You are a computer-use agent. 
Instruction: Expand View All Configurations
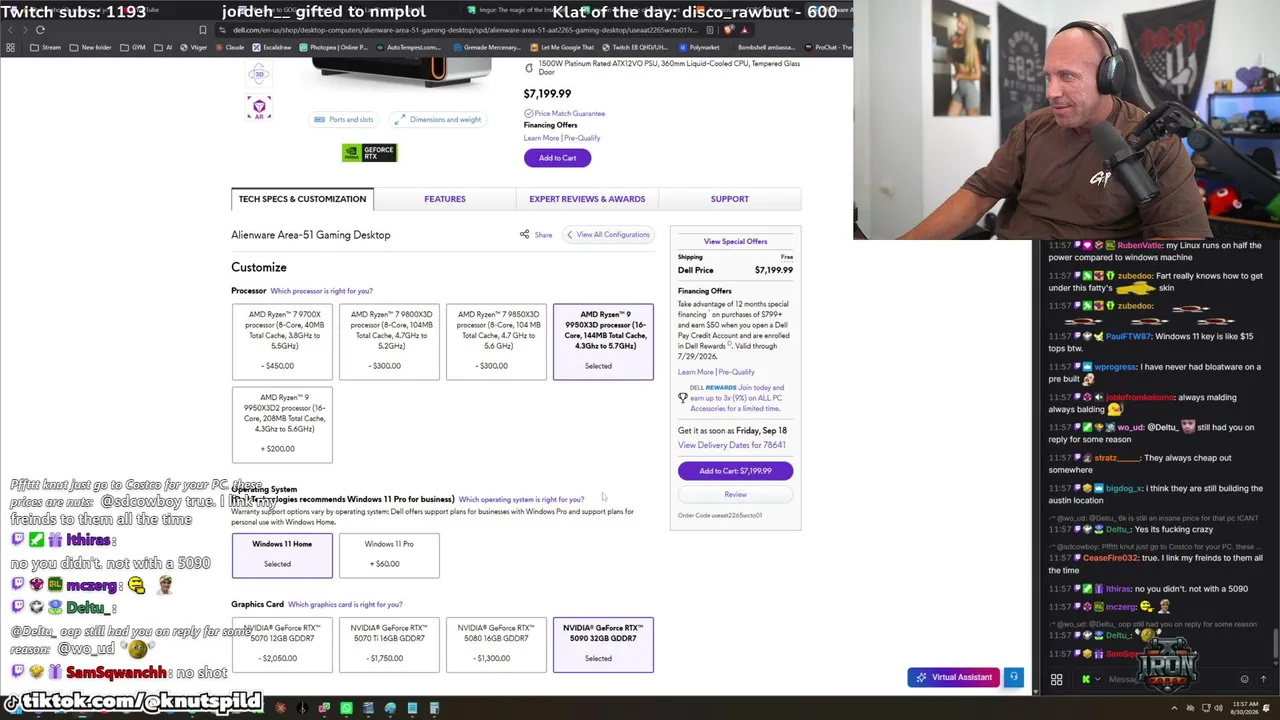609,235
